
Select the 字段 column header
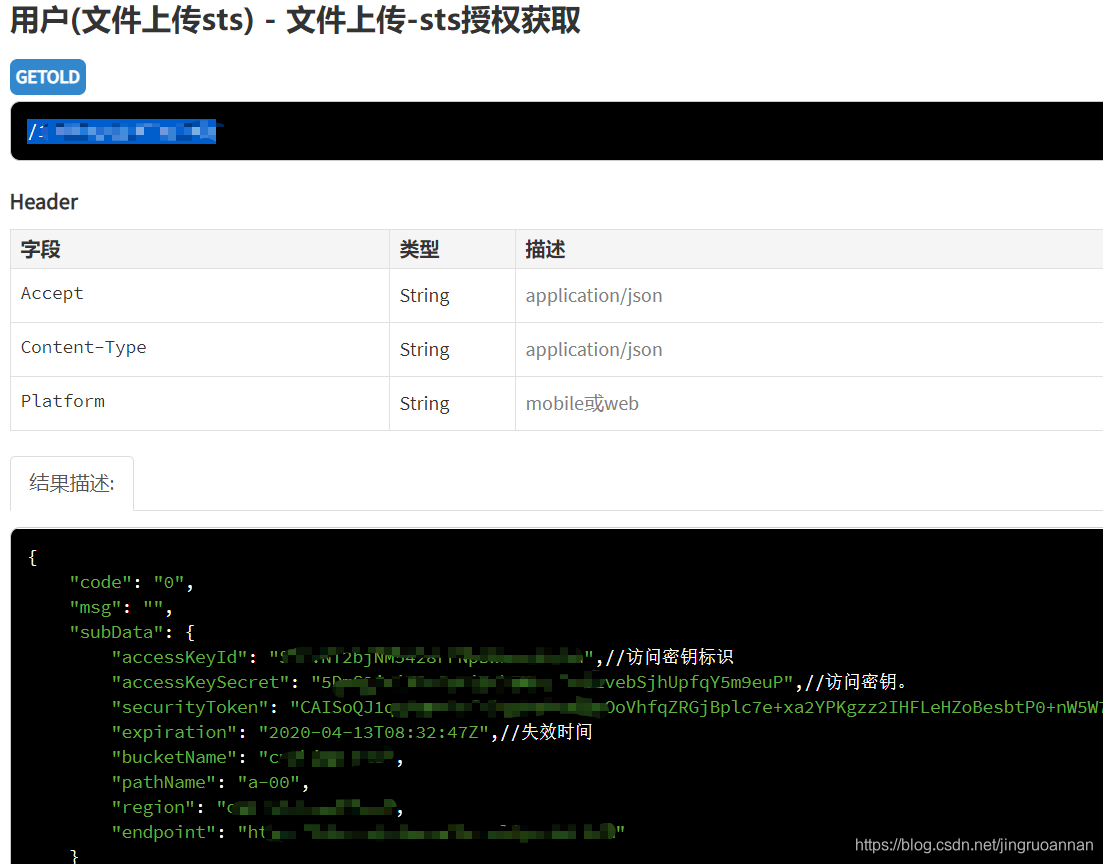[40, 248]
